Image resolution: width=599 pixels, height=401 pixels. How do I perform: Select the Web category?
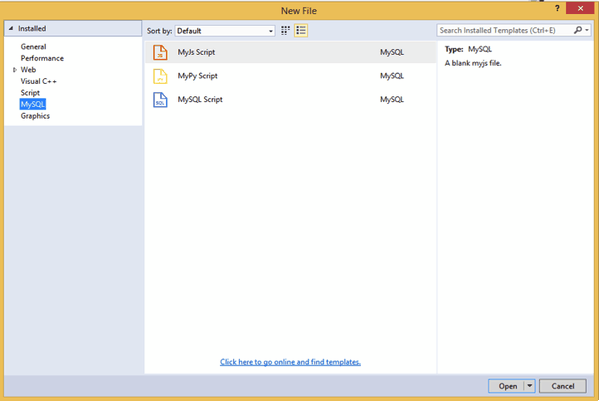(x=28, y=70)
